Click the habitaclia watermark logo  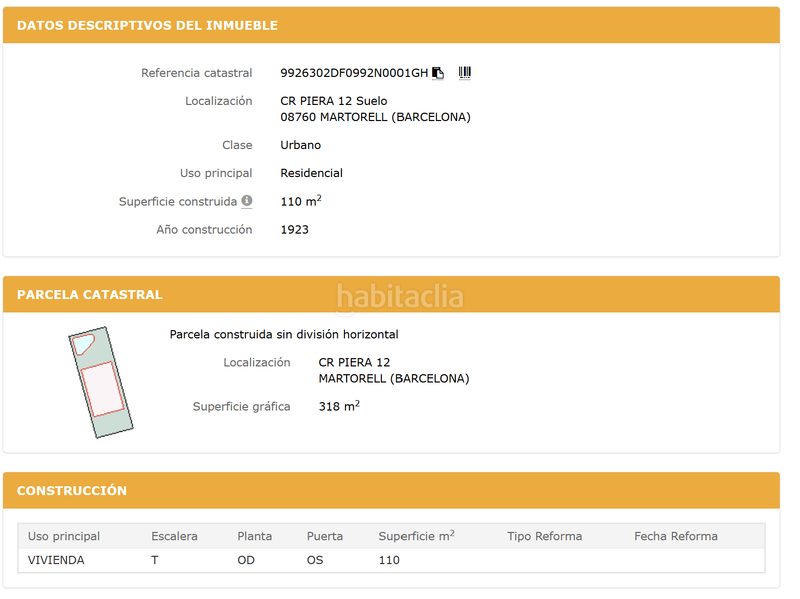400,297
